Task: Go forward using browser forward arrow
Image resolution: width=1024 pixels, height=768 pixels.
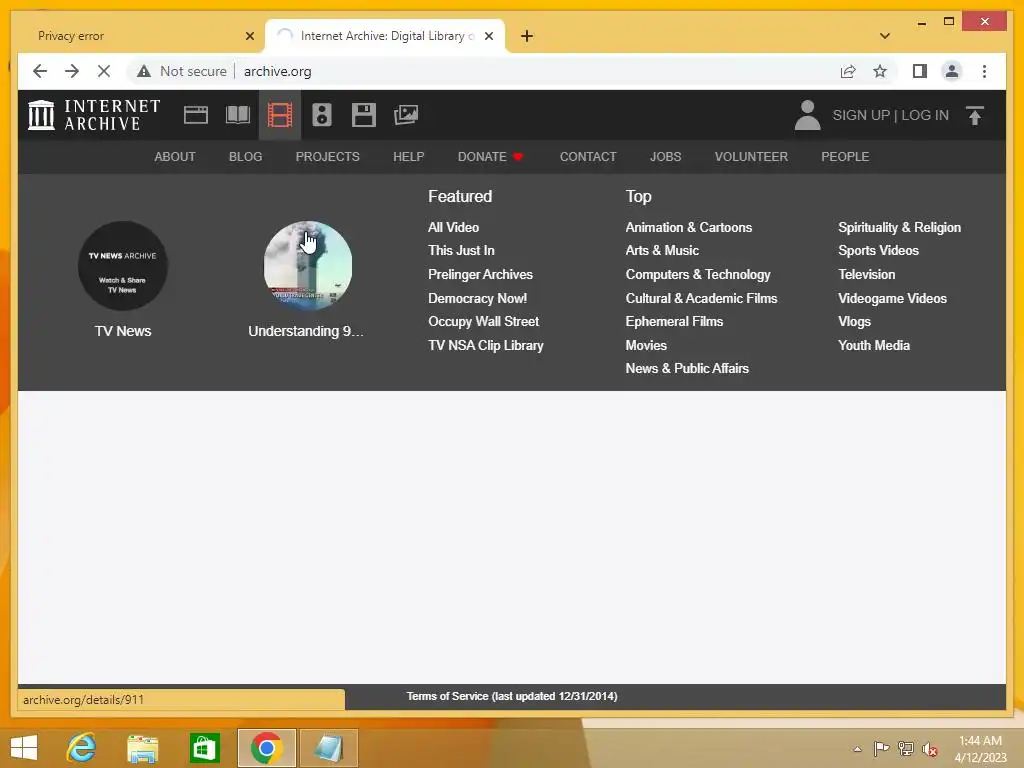Action: 72,71
